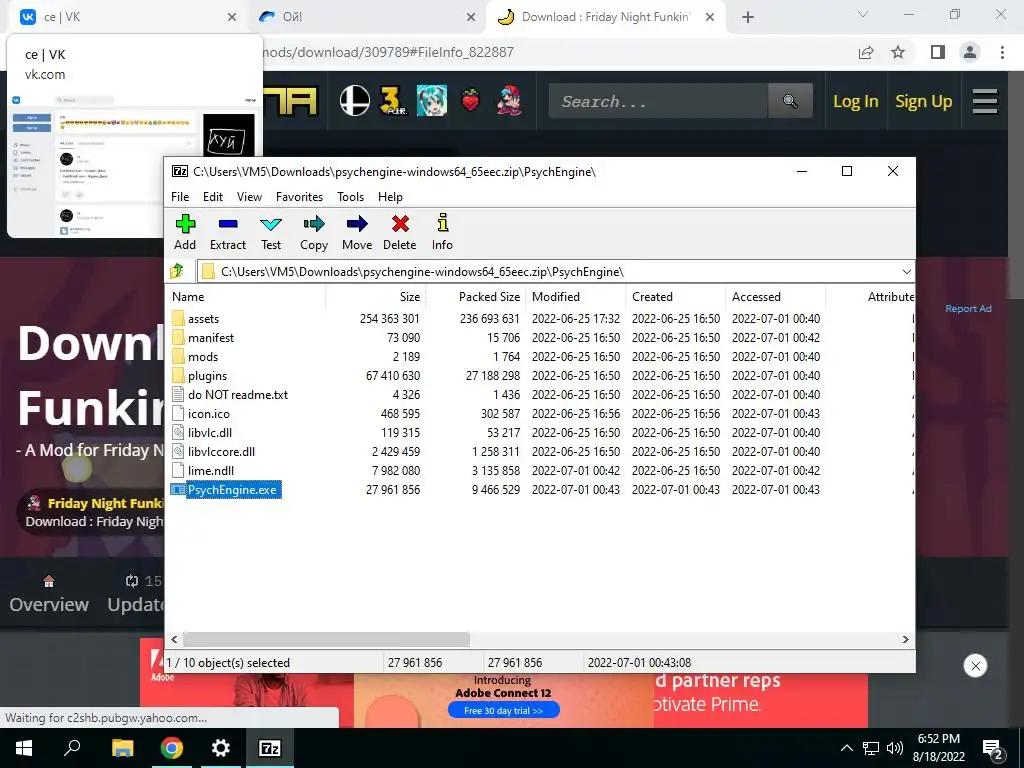The width and height of the screenshot is (1024, 768).
Task: Click the left scroll arrow in 7-Zip
Action: tap(174, 639)
